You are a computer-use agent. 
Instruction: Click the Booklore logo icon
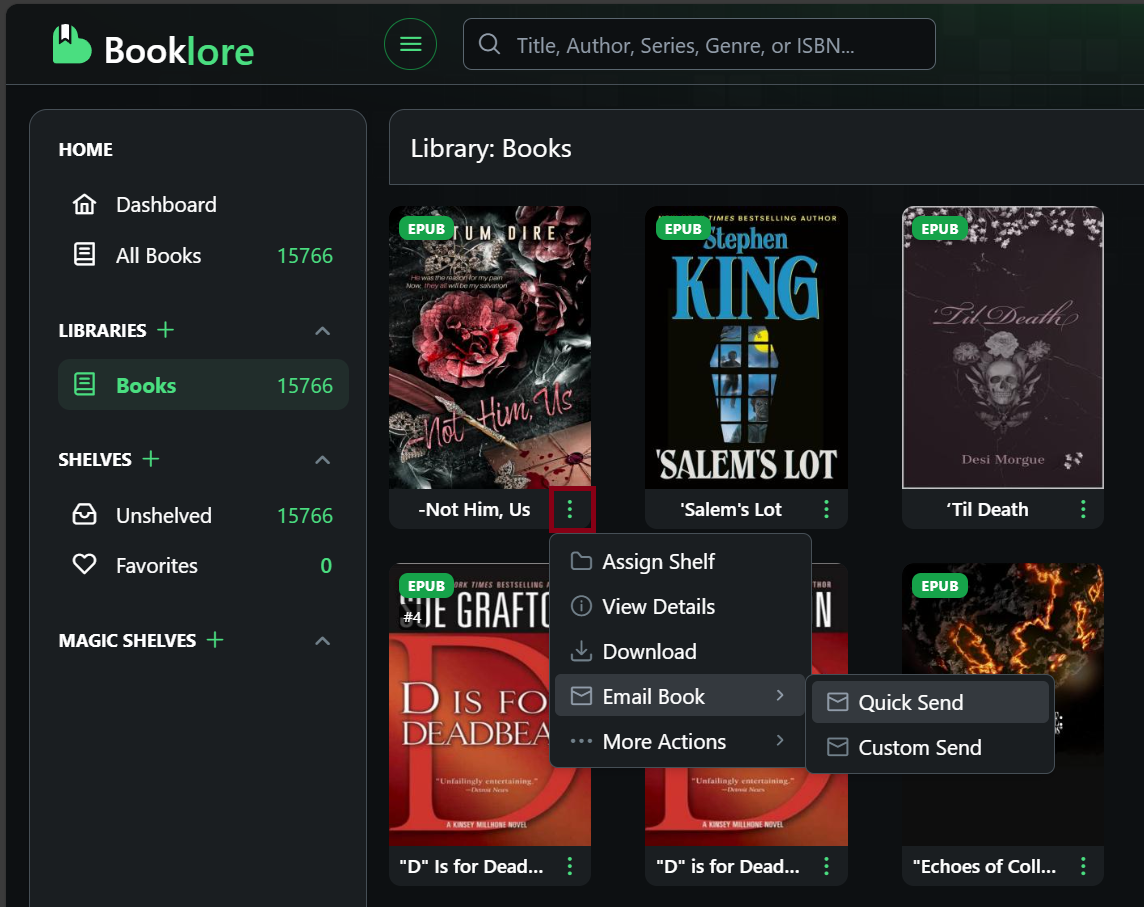pyautogui.click(x=72, y=45)
